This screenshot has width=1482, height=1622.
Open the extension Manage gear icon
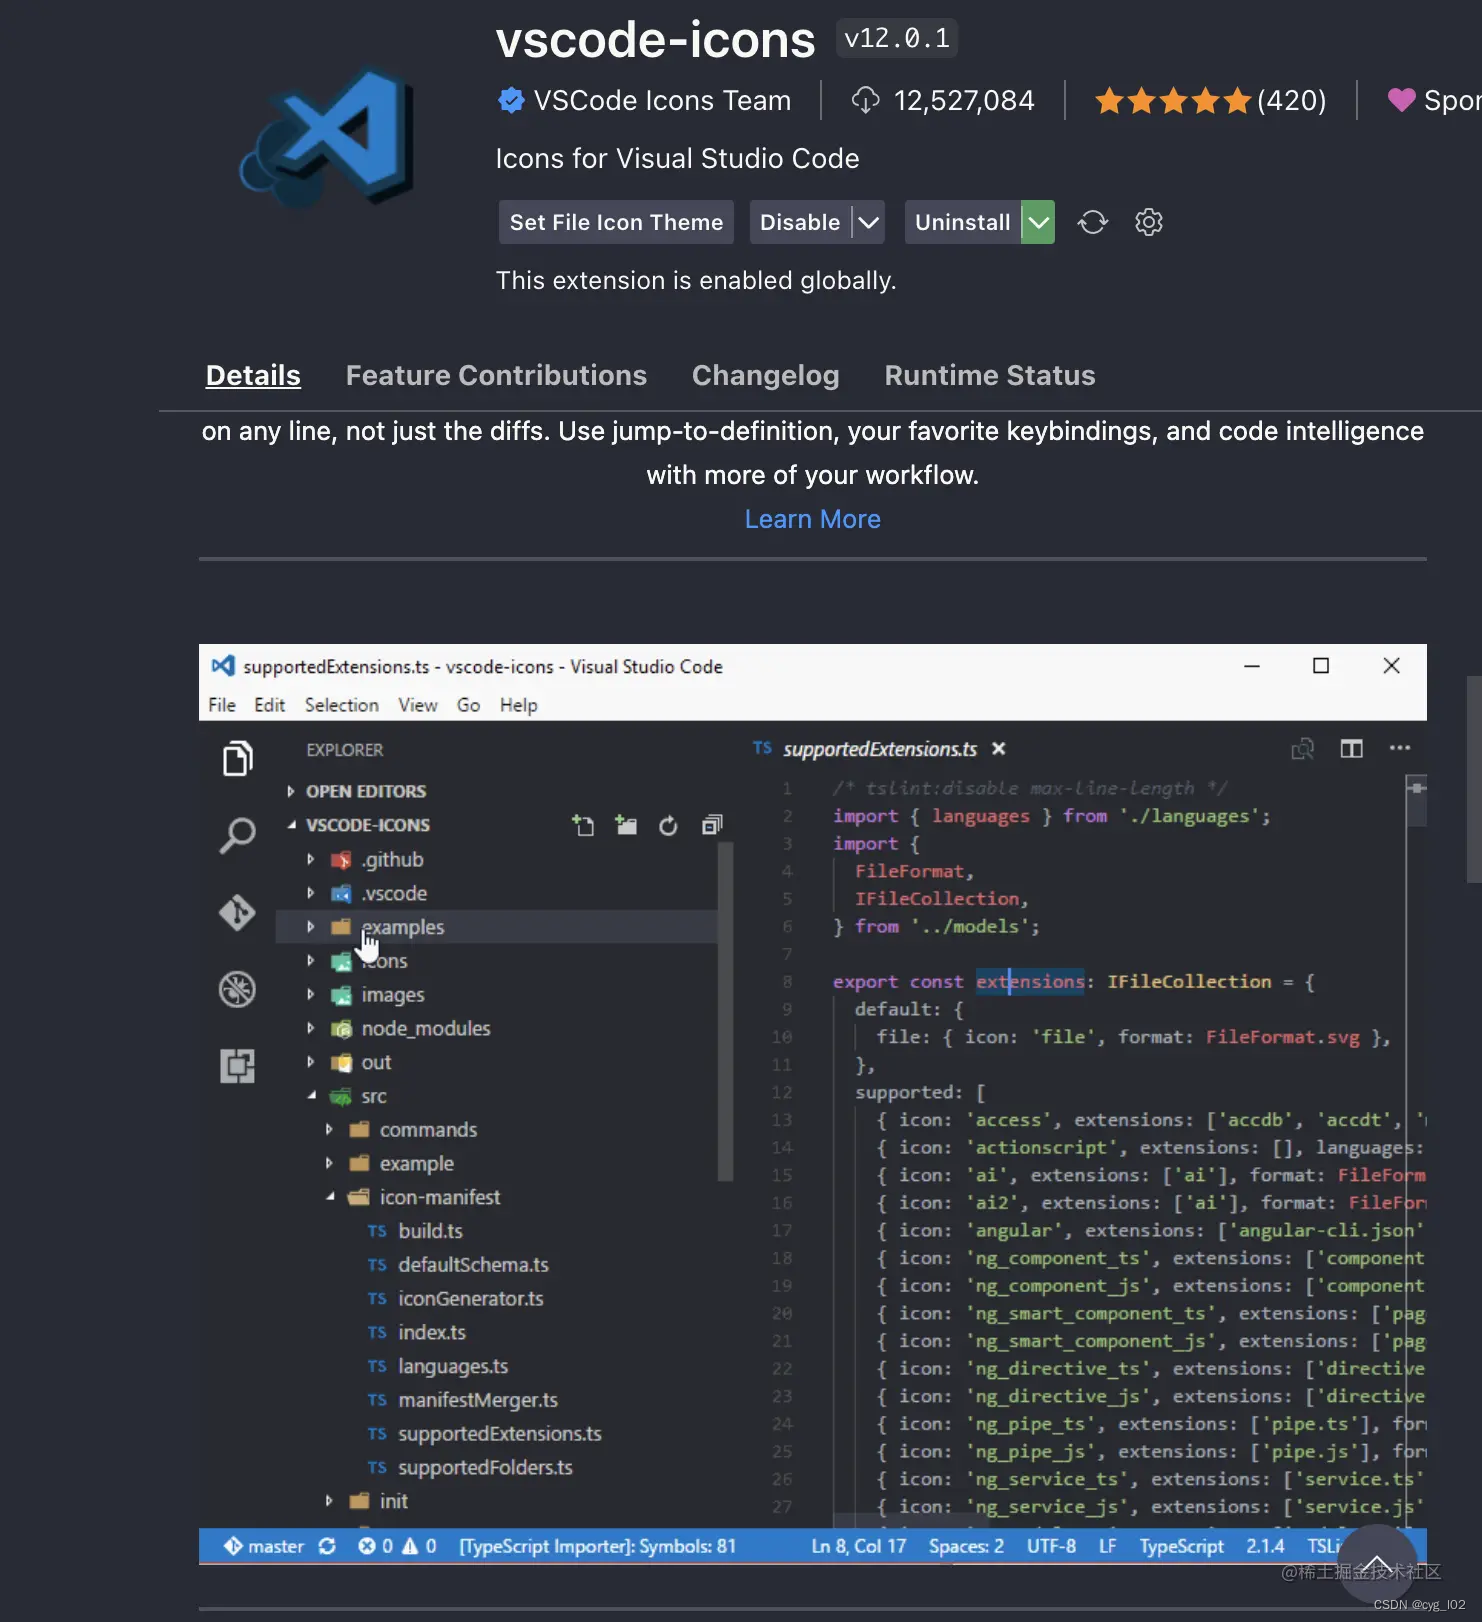(1149, 222)
